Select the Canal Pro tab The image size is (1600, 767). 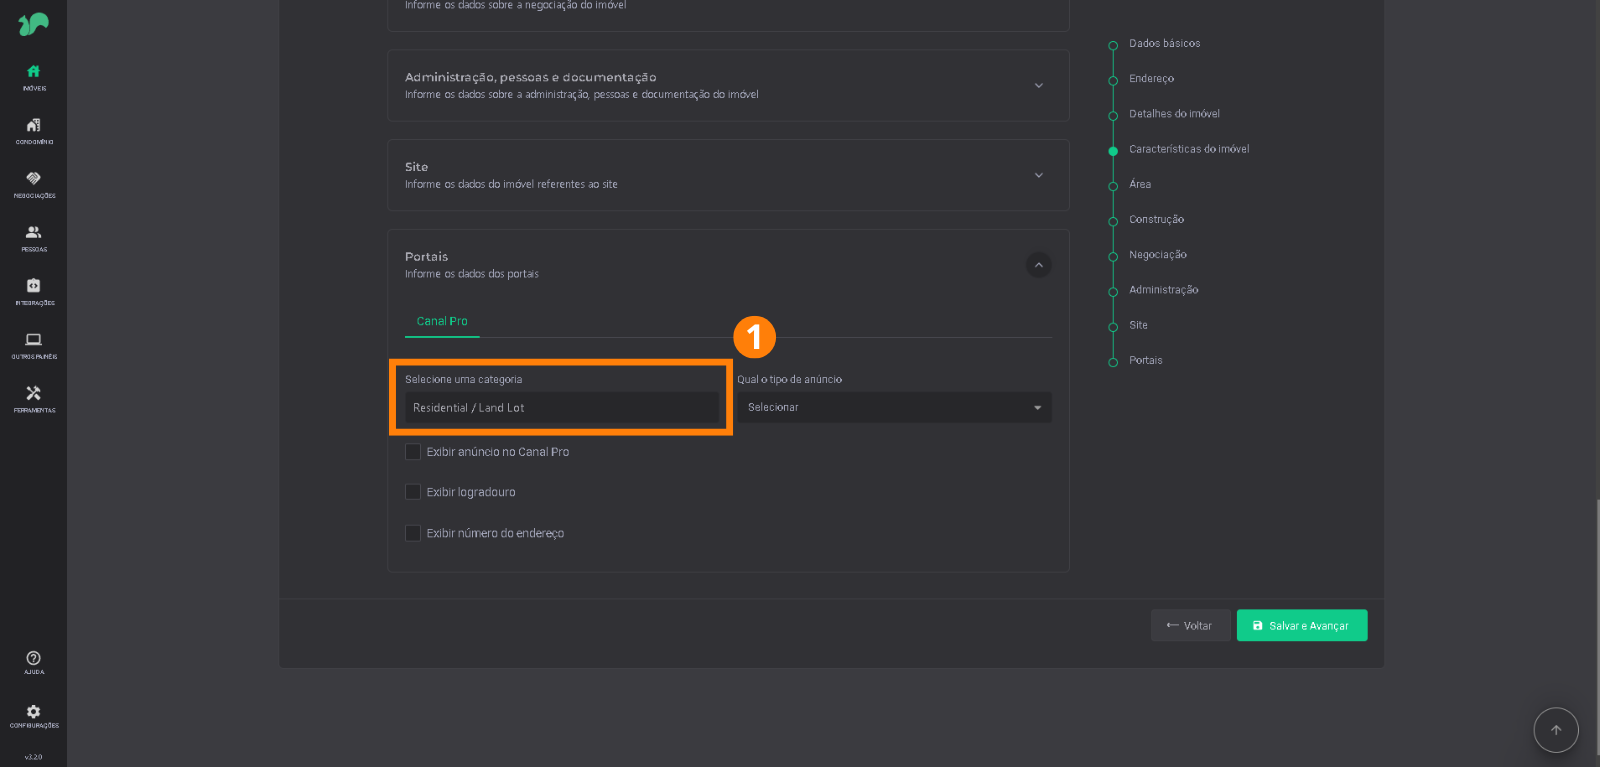pyautogui.click(x=442, y=321)
